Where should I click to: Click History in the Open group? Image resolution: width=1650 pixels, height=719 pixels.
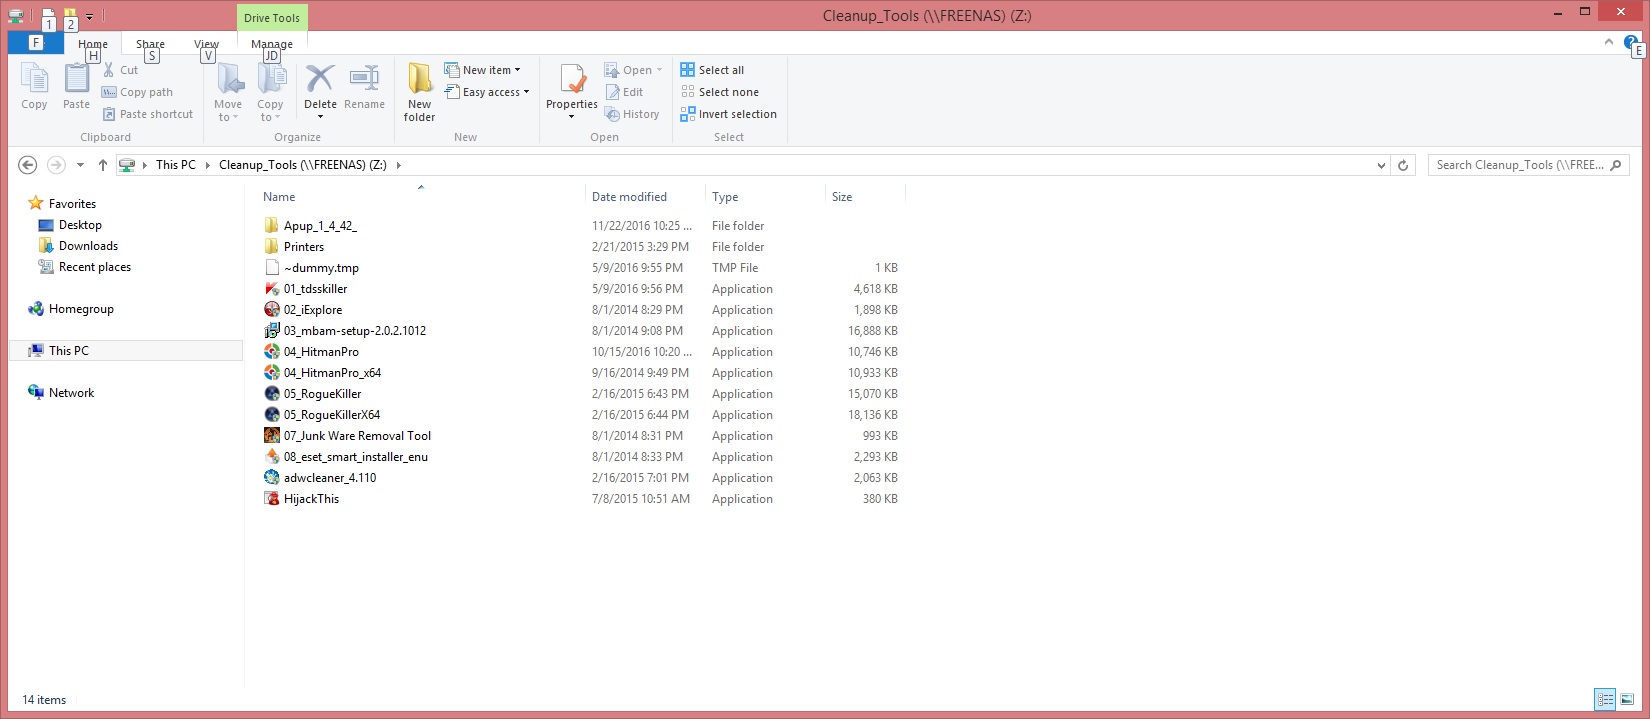point(632,114)
